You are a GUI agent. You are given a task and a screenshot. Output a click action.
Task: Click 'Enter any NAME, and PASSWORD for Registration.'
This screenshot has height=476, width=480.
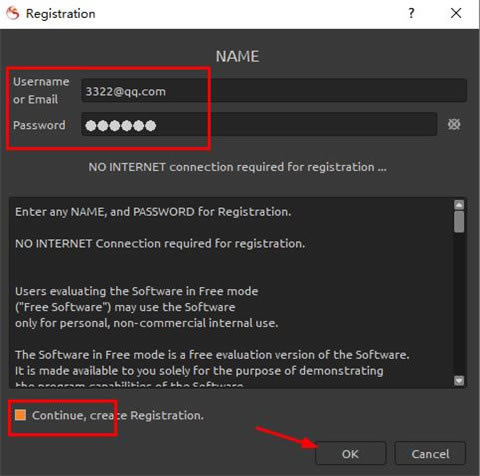pyautogui.click(x=153, y=212)
